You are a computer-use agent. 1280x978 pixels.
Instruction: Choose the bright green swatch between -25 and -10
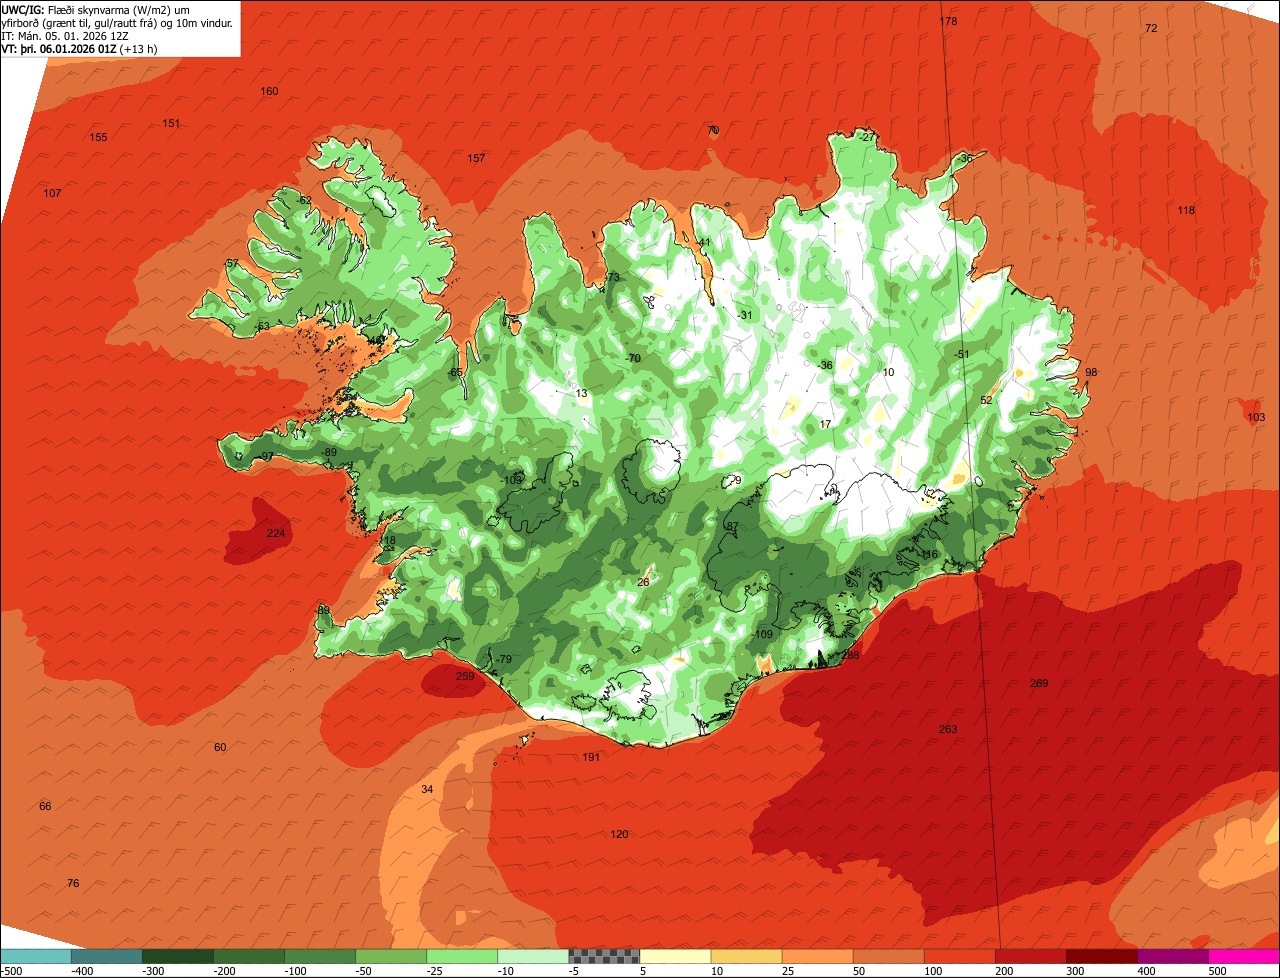pyautogui.click(x=462, y=956)
